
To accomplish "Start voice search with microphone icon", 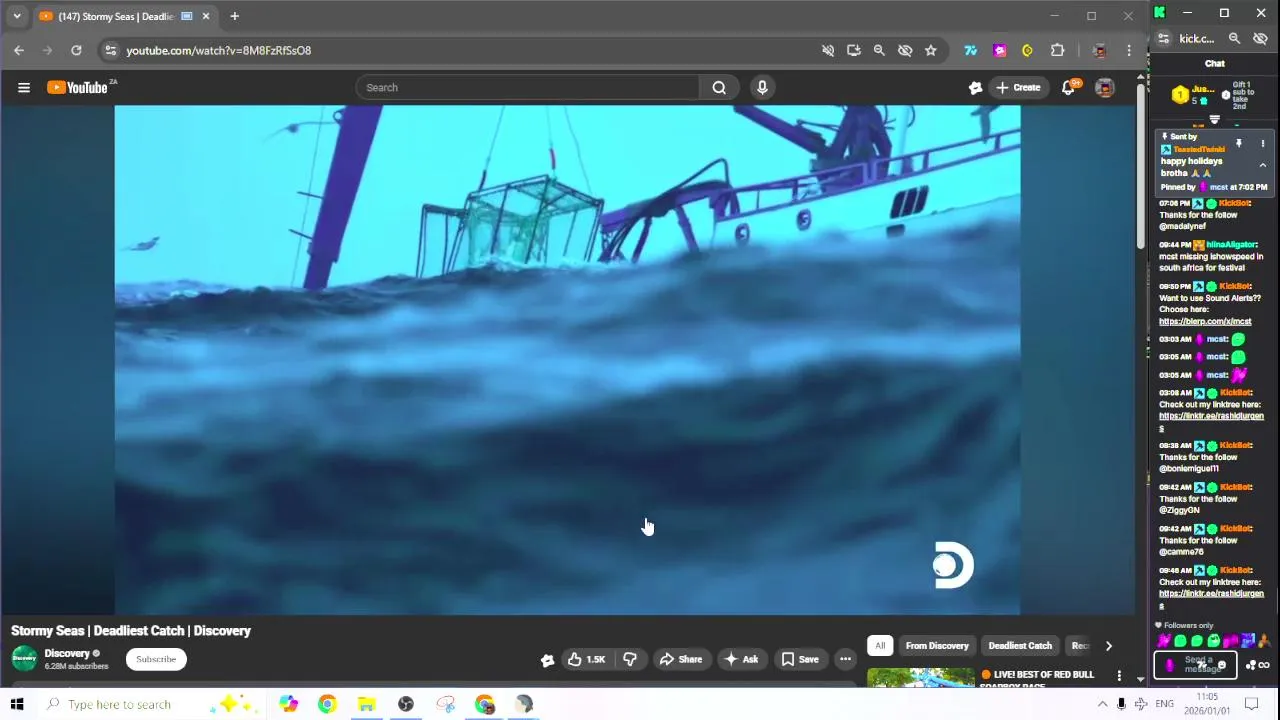I will [x=762, y=88].
